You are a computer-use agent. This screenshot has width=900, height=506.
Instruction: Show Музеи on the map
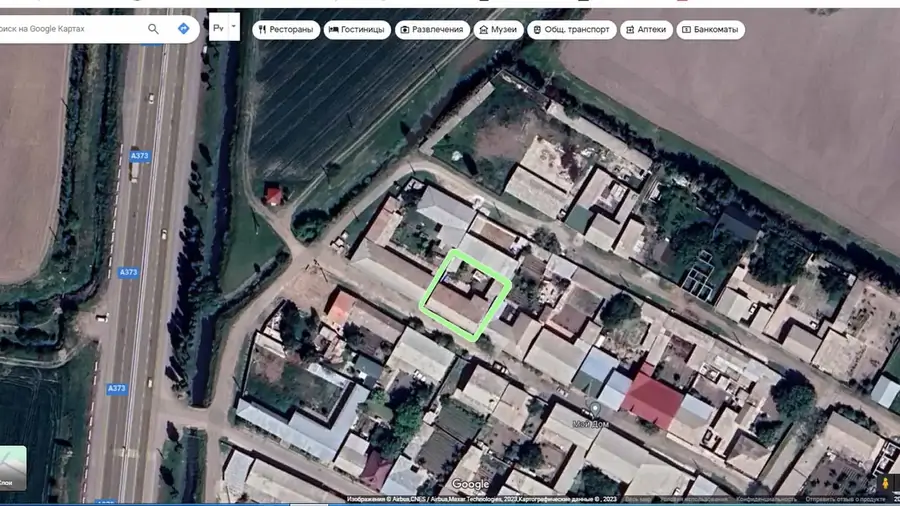click(x=498, y=29)
